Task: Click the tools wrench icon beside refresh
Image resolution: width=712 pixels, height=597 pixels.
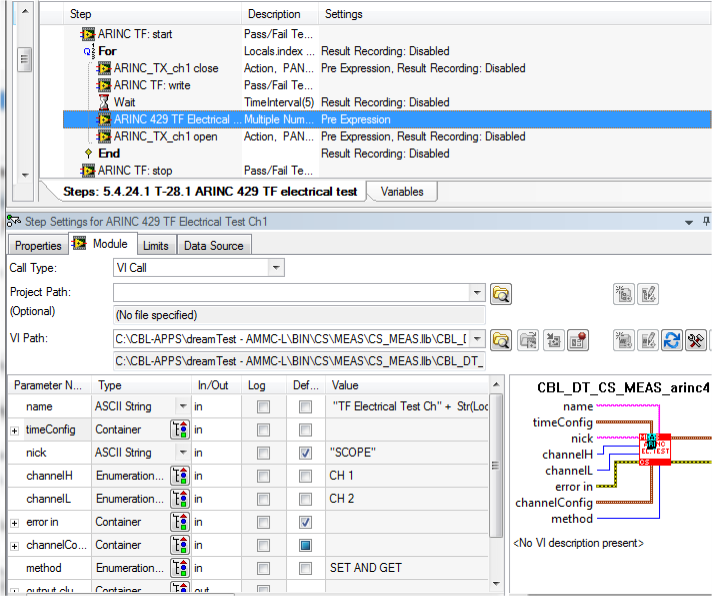Action: [696, 340]
